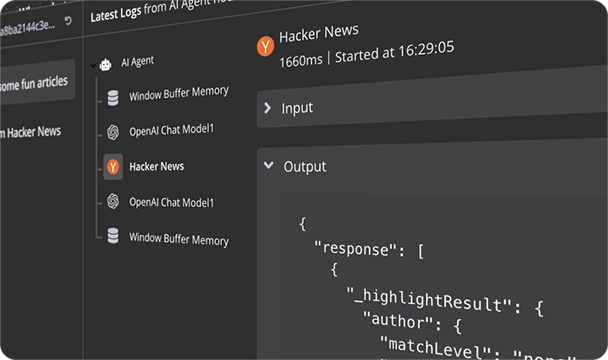Select the Hacker News log entry

pos(157,166)
